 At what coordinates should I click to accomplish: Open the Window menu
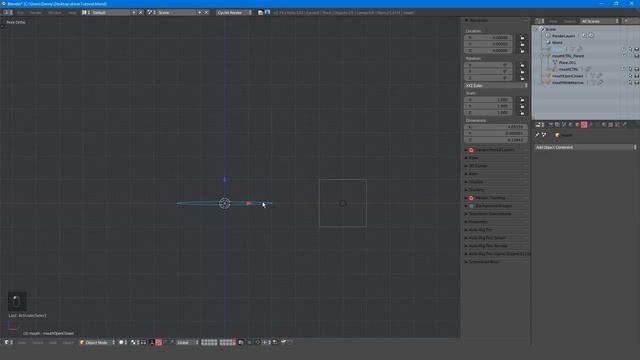pyautogui.click(x=55, y=13)
